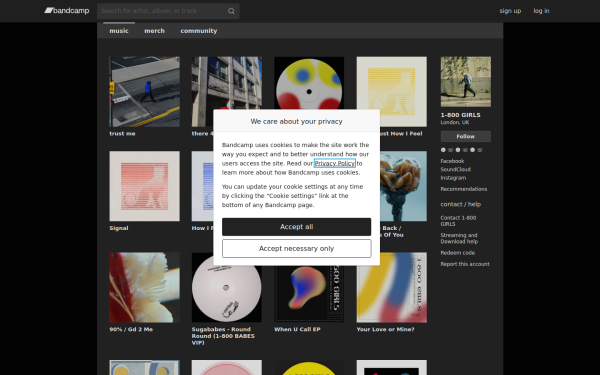
Task: Click the Bandcamp logo
Action: click(x=67, y=11)
